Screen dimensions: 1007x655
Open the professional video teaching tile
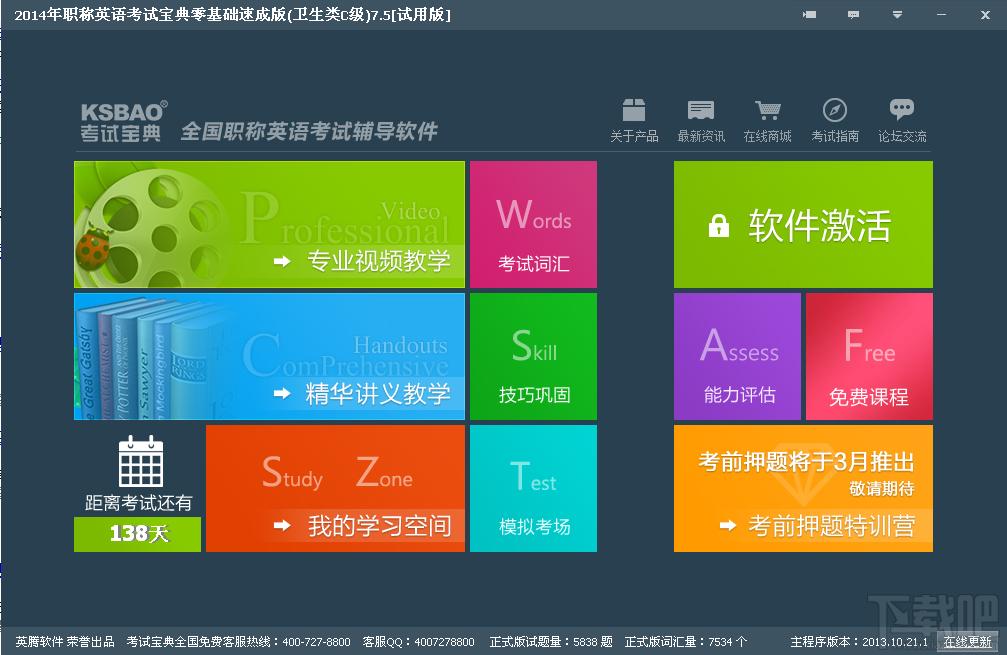coord(269,224)
